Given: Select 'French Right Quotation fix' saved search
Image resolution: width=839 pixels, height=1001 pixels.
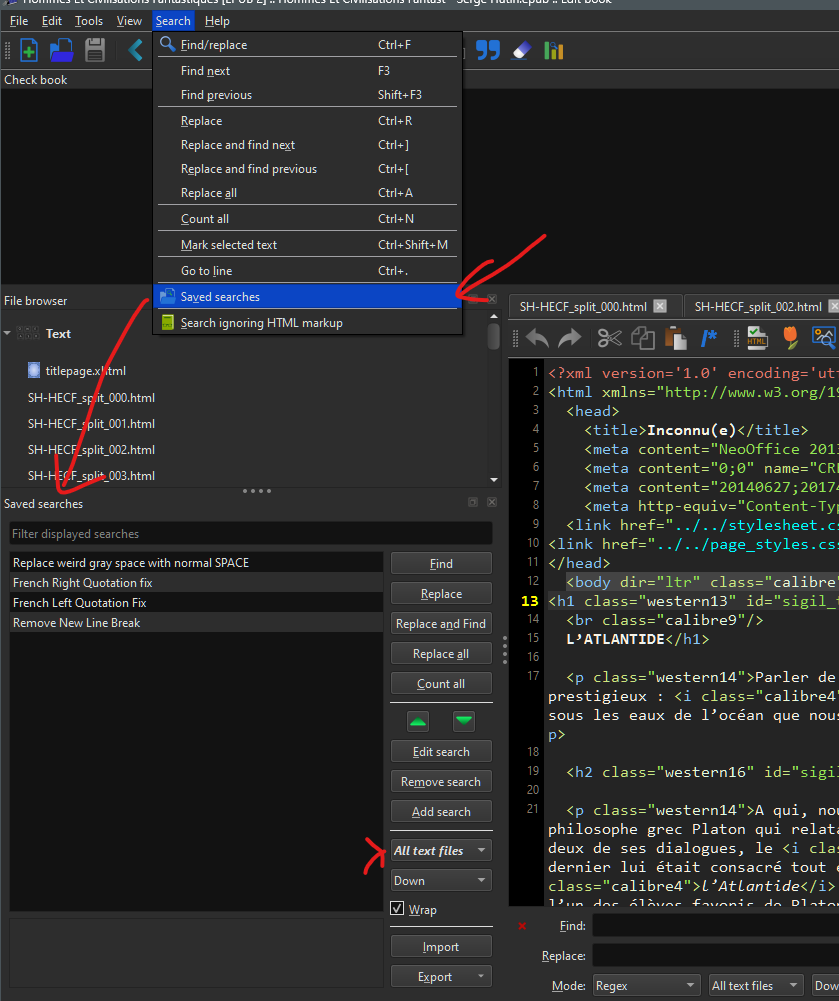Looking at the screenshot, I should (x=83, y=583).
